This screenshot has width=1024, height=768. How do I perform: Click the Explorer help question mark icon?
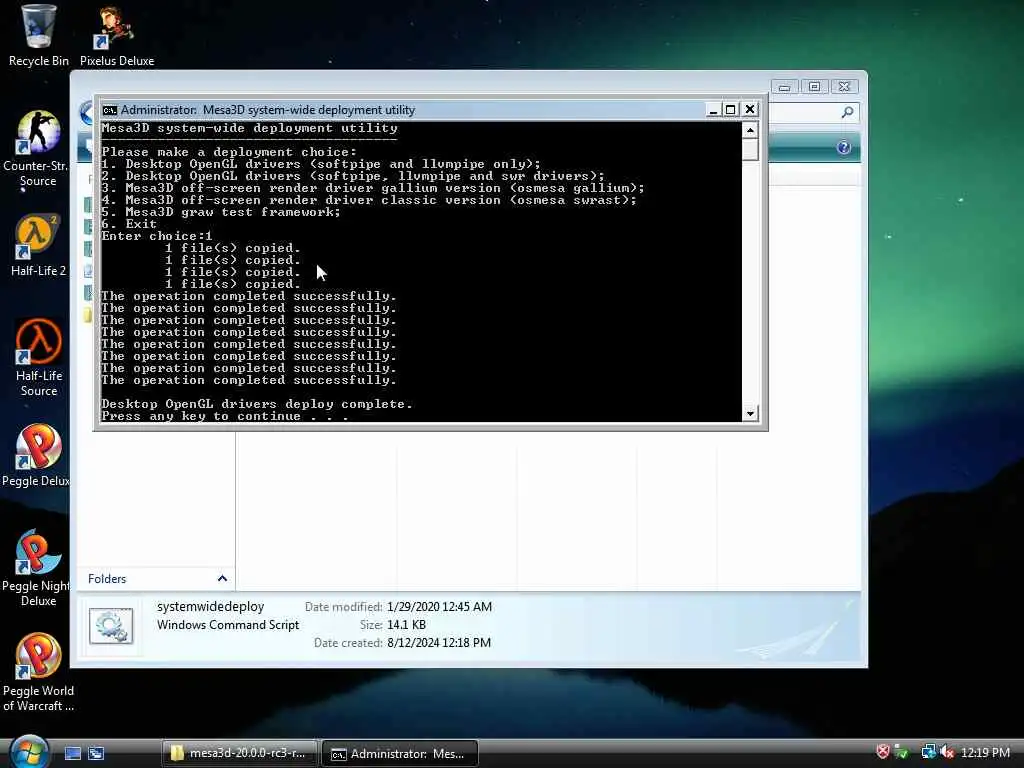[x=843, y=147]
